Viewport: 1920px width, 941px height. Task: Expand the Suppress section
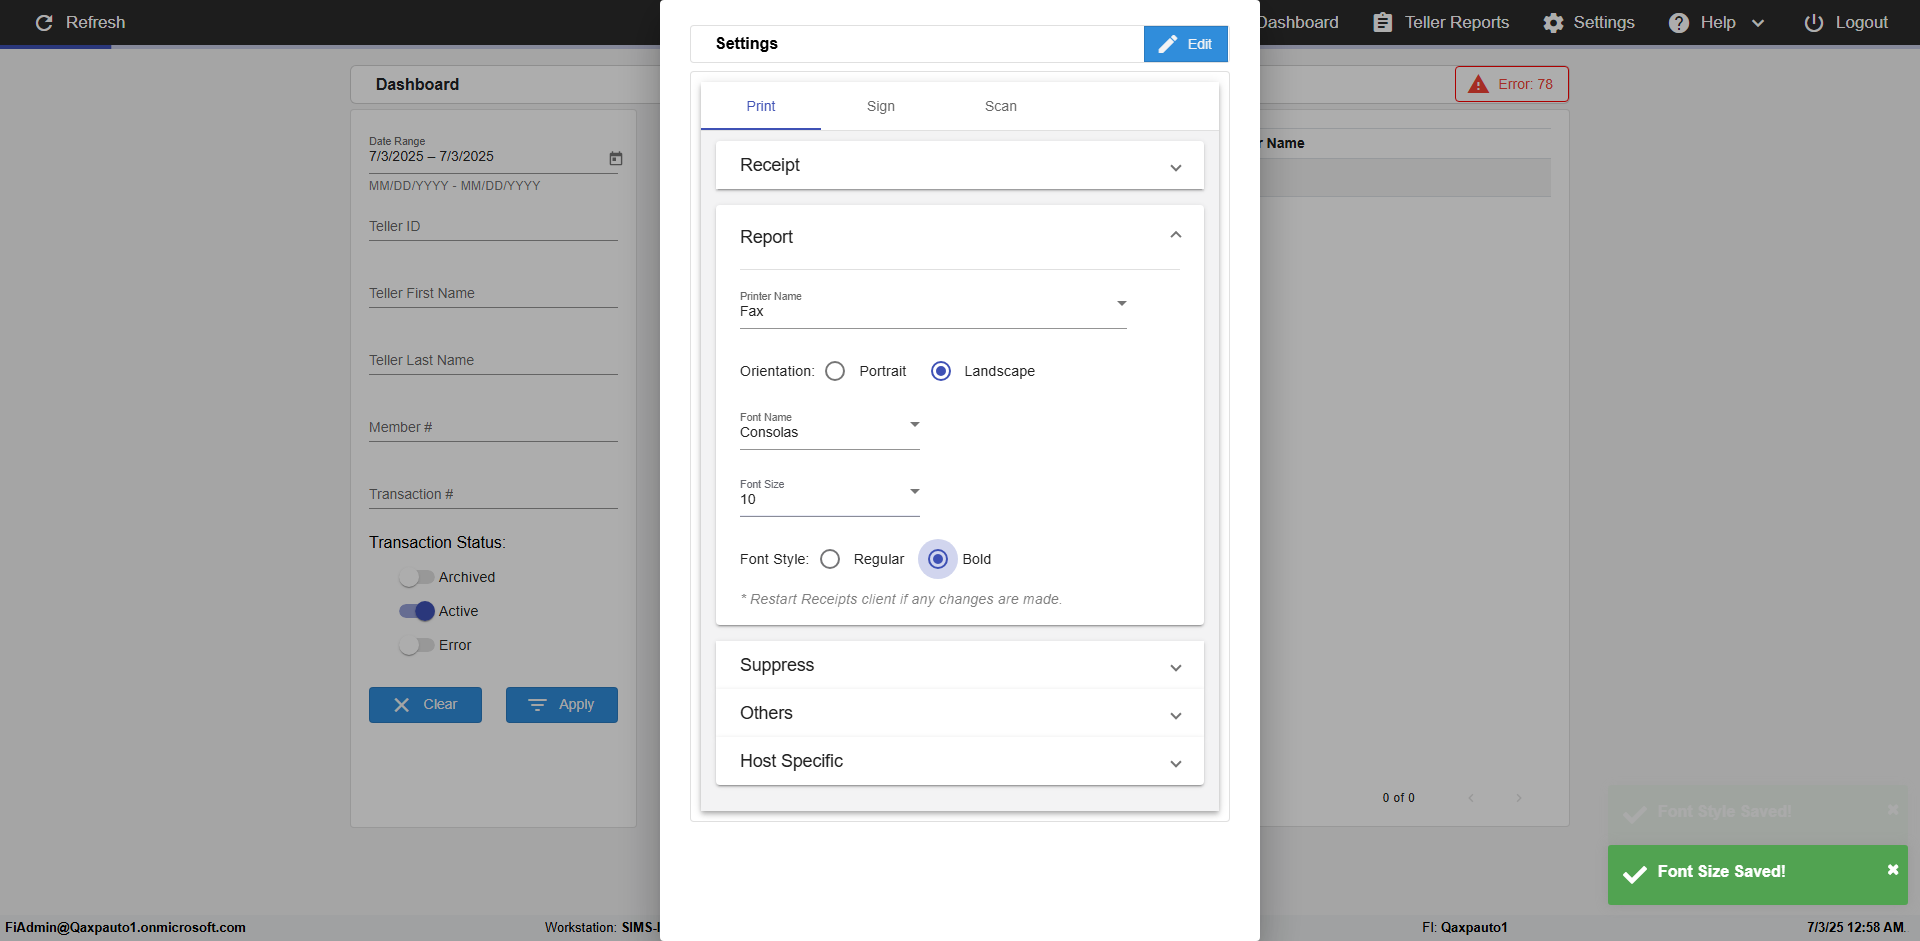(x=960, y=665)
